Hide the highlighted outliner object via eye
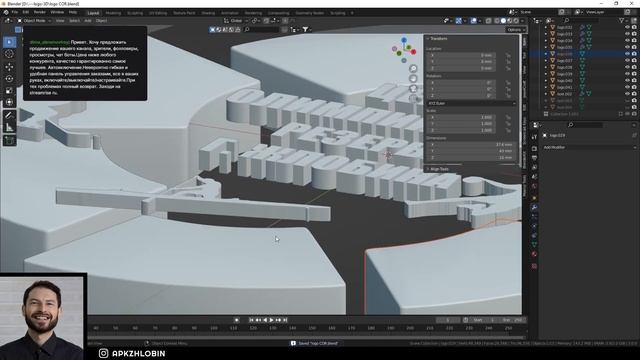The width and height of the screenshot is (640, 360). pyautogui.click(x=627, y=53)
